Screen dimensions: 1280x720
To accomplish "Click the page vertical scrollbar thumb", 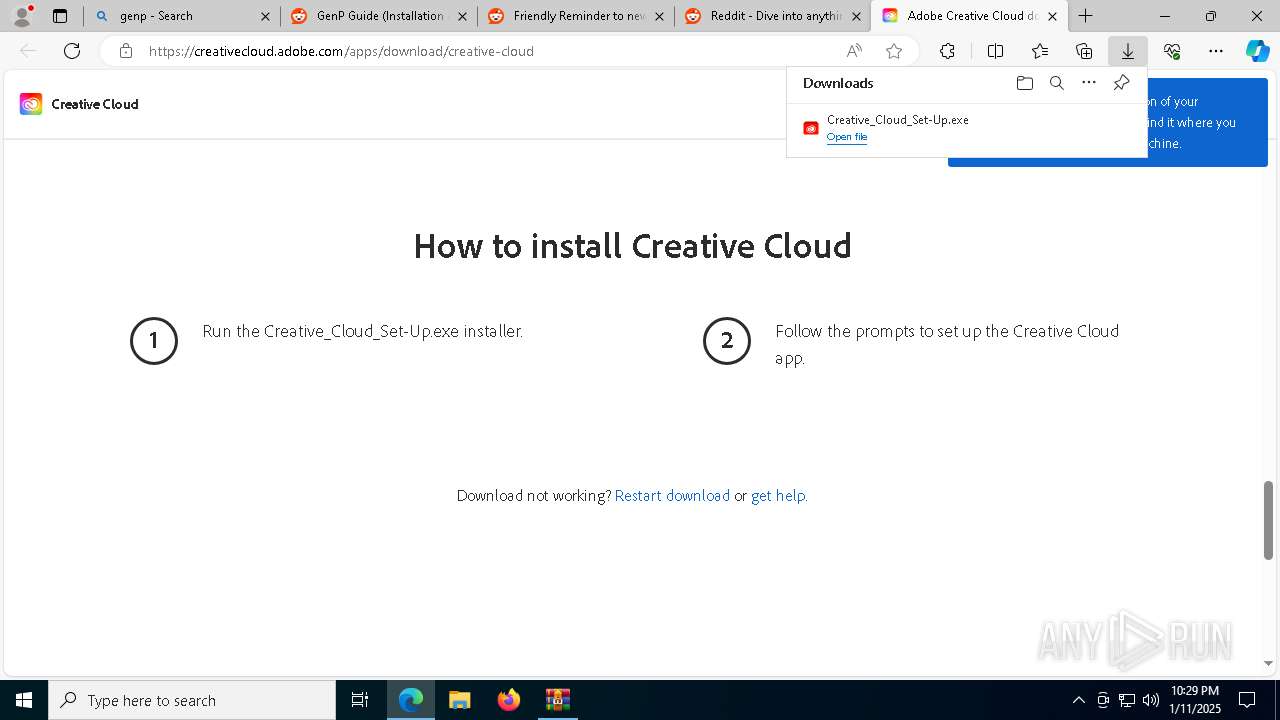I will tap(1268, 520).
